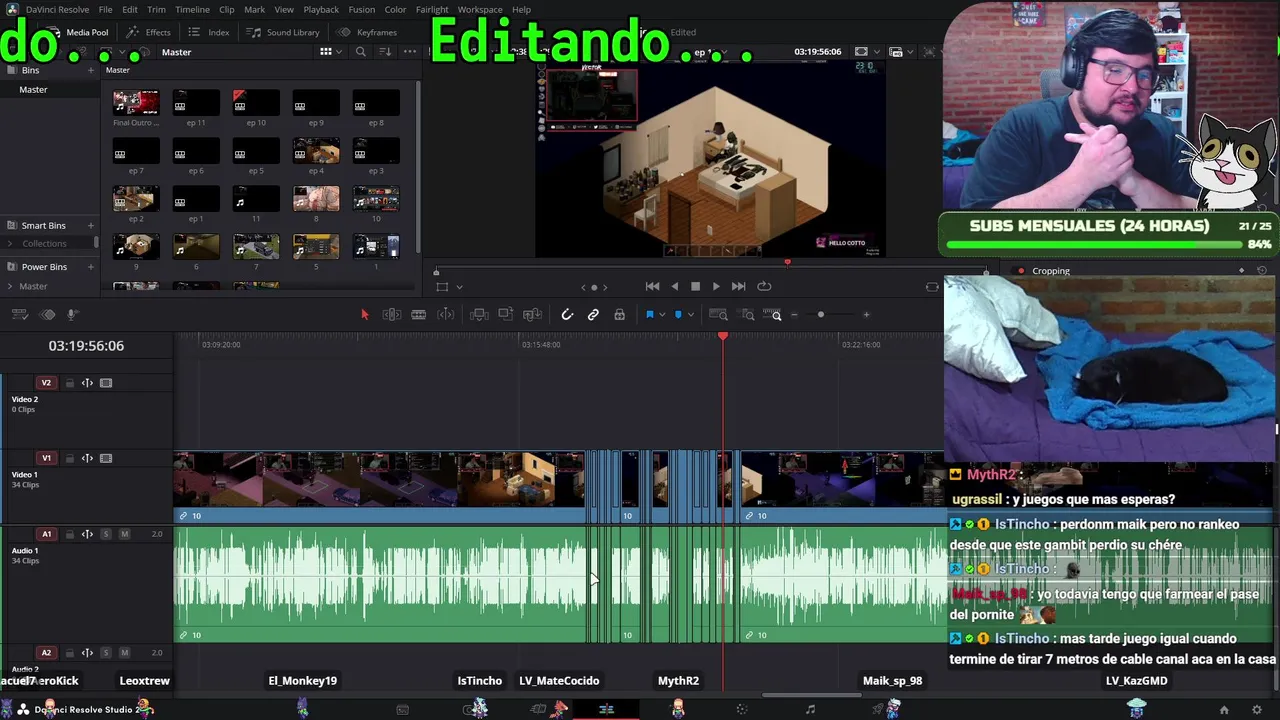Screen dimensions: 1280x720
Task: Disable the Video 1 track filmstrip toggle
Action: point(106,458)
